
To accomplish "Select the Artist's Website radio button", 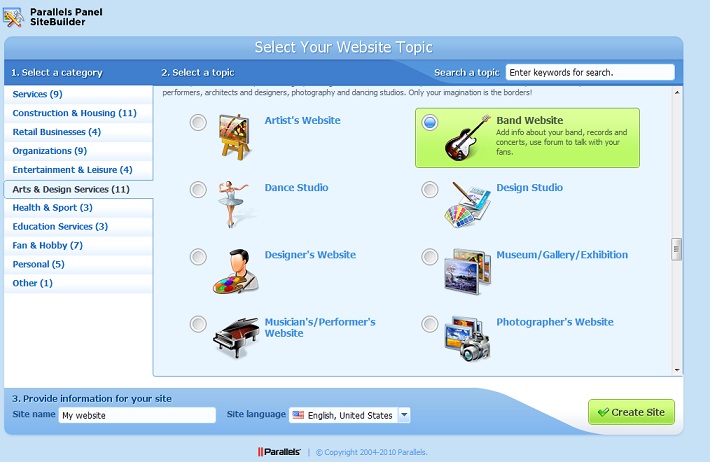I will [198, 123].
